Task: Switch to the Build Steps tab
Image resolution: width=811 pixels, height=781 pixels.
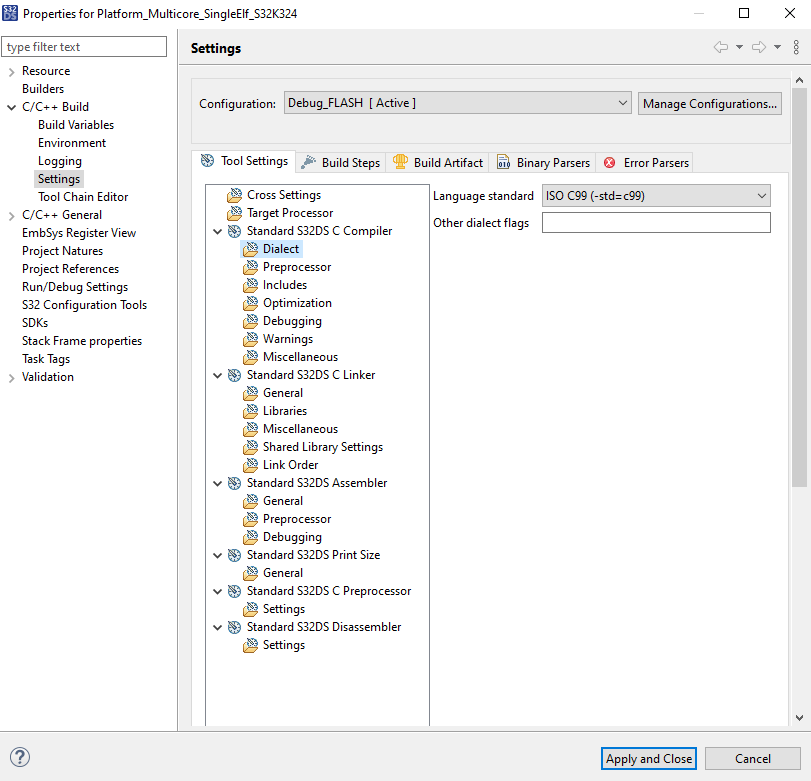Action: (x=341, y=162)
